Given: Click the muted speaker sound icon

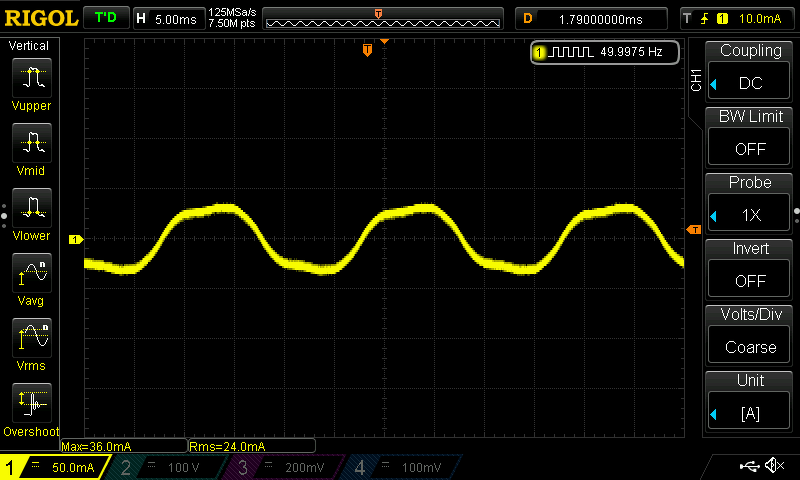Looking at the screenshot, I should [x=774, y=465].
